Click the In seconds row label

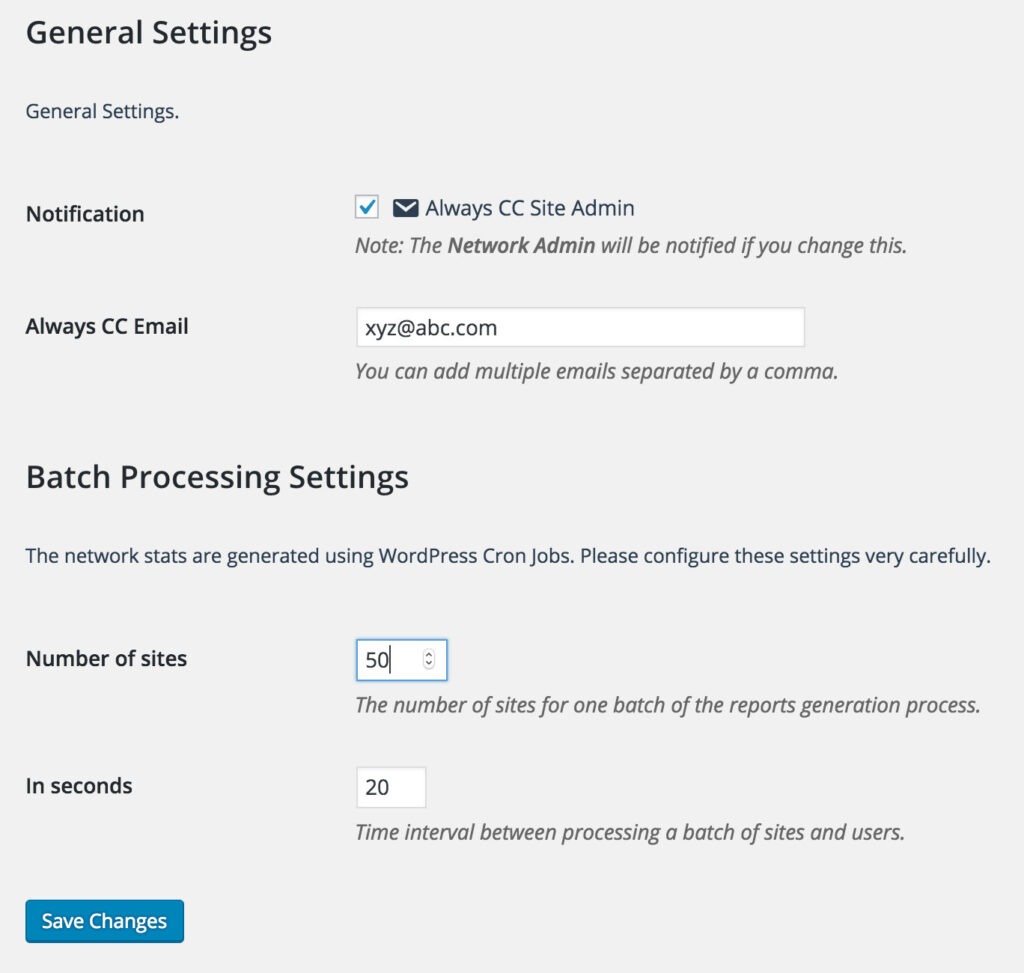click(79, 786)
